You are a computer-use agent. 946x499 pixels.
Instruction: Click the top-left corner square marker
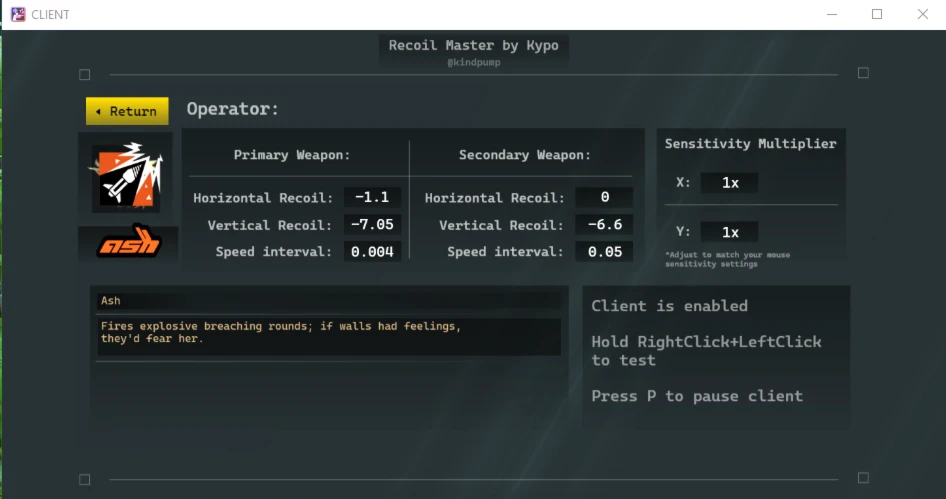pos(85,74)
